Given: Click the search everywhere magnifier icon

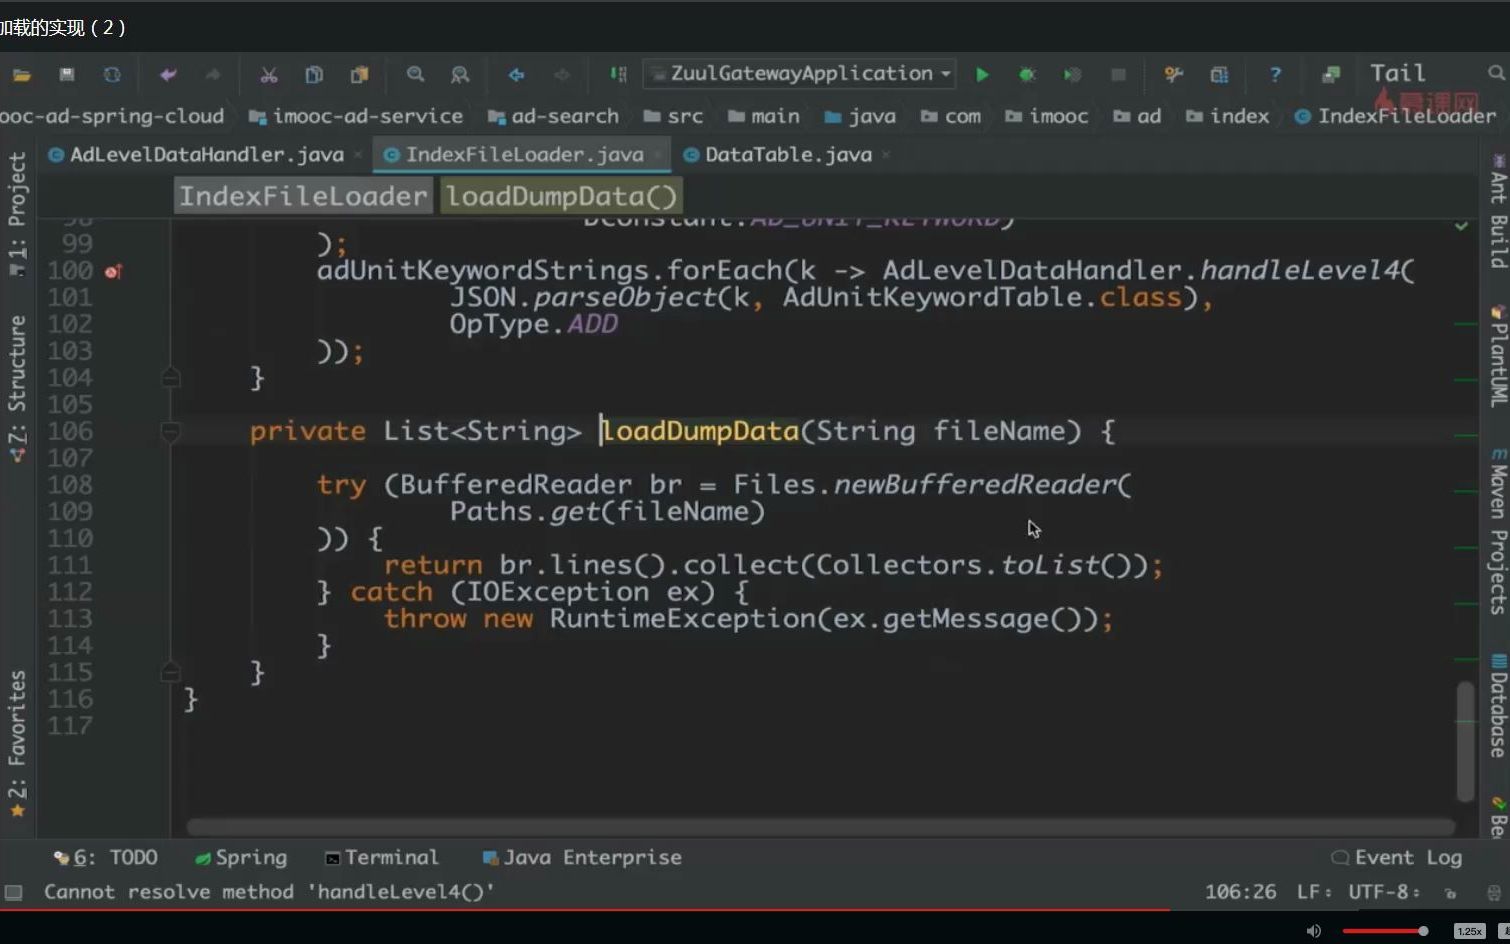Looking at the screenshot, I should click(x=1496, y=73).
